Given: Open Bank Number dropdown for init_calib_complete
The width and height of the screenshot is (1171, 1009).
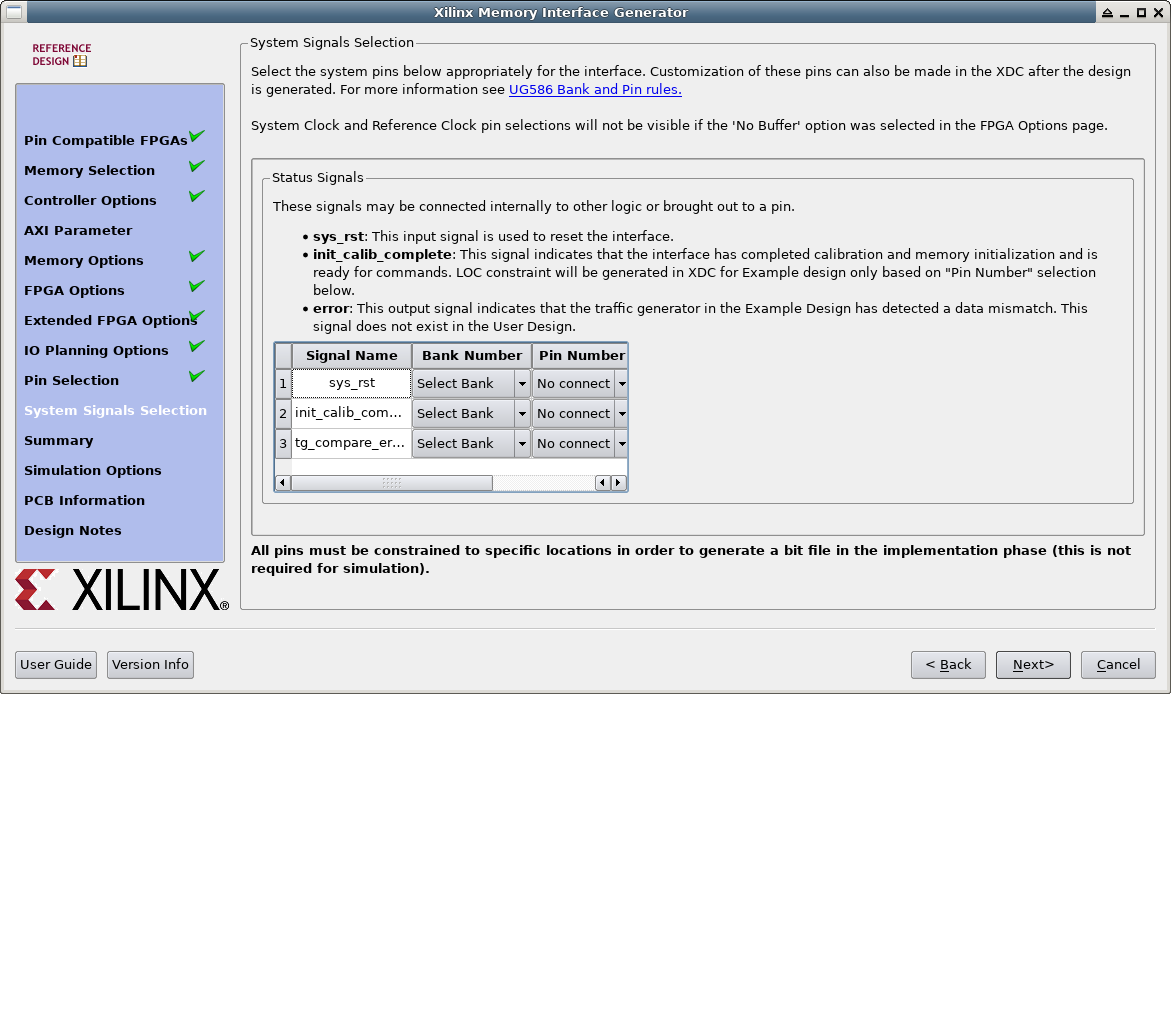Looking at the screenshot, I should tap(471, 413).
